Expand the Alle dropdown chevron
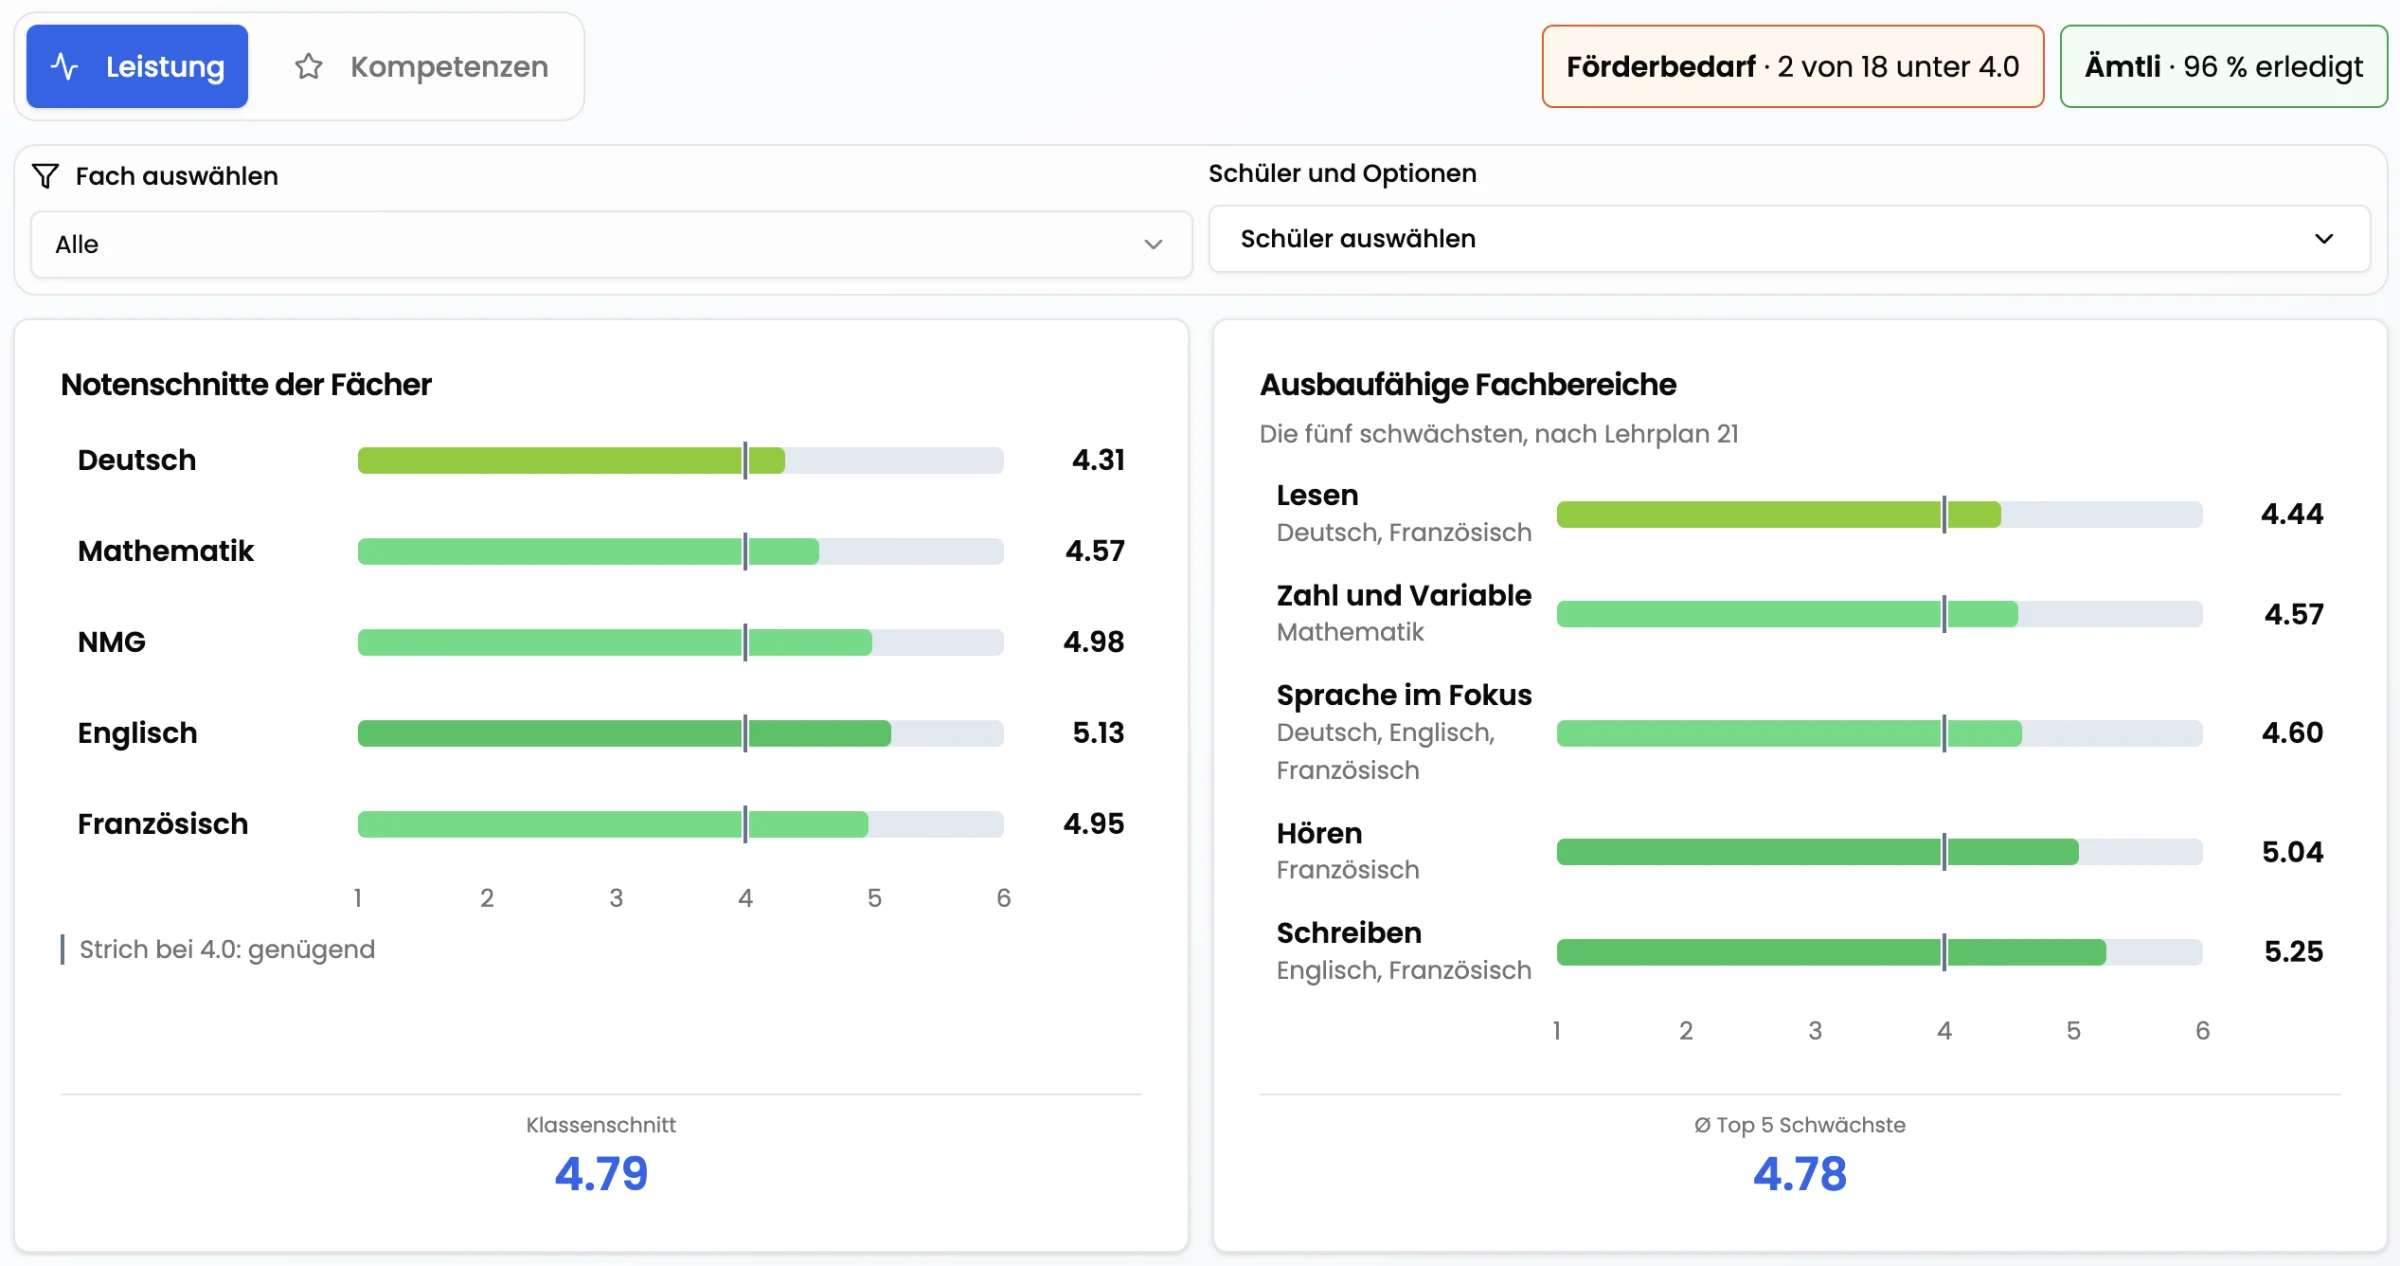Image resolution: width=2400 pixels, height=1266 pixels. [x=1153, y=244]
